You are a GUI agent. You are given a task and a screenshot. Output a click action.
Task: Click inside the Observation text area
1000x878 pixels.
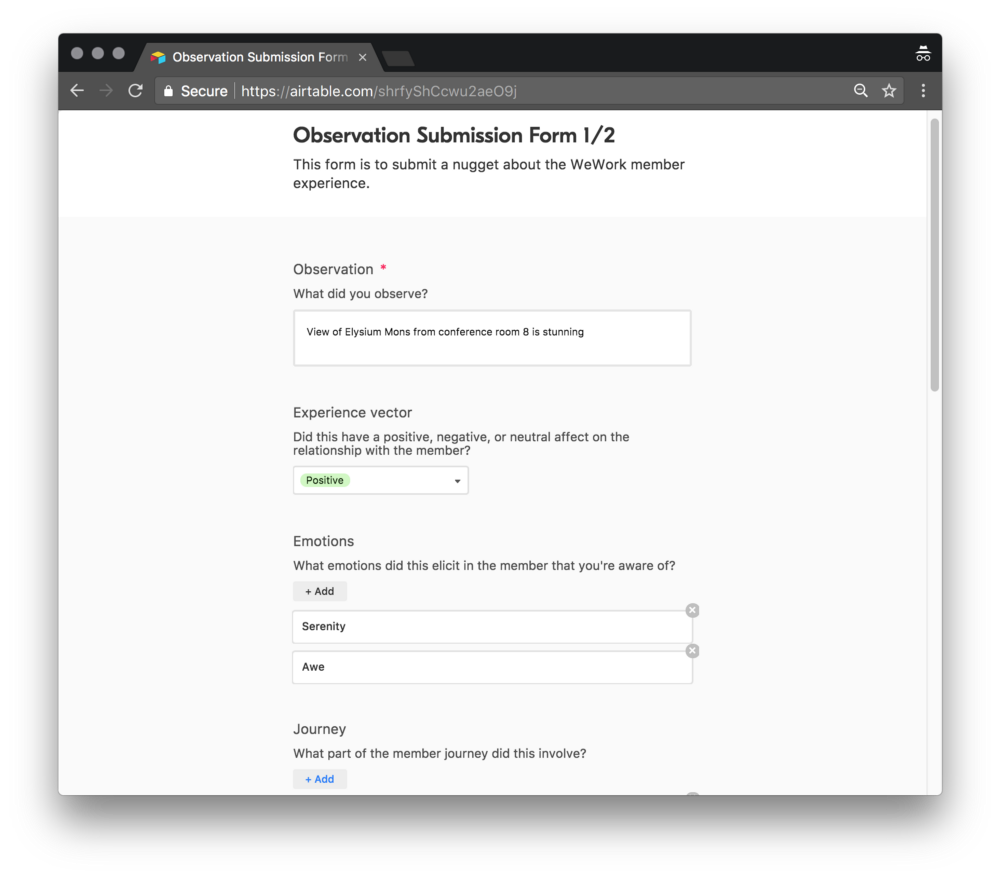point(492,337)
